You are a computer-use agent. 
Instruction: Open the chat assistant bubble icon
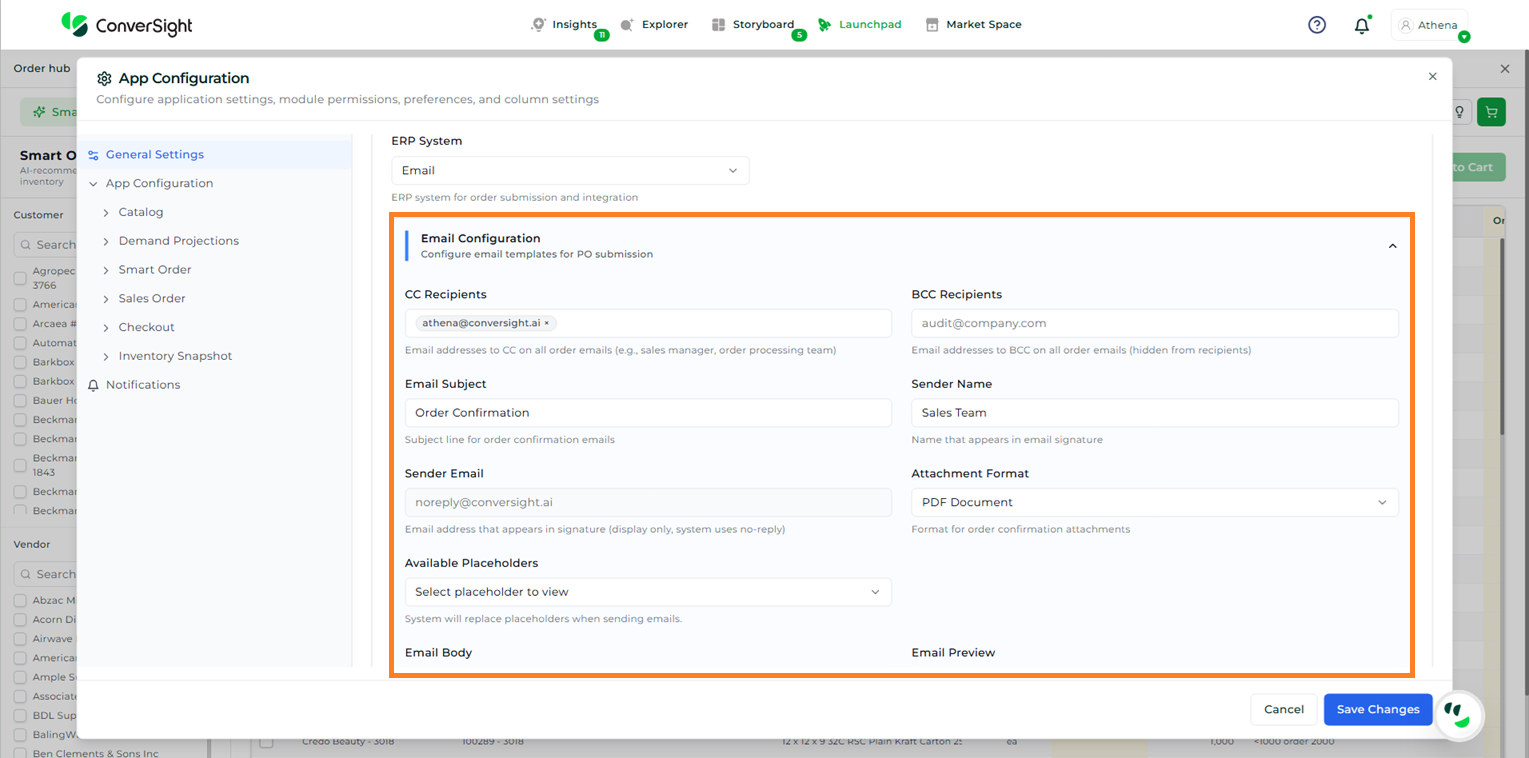[x=1459, y=714]
